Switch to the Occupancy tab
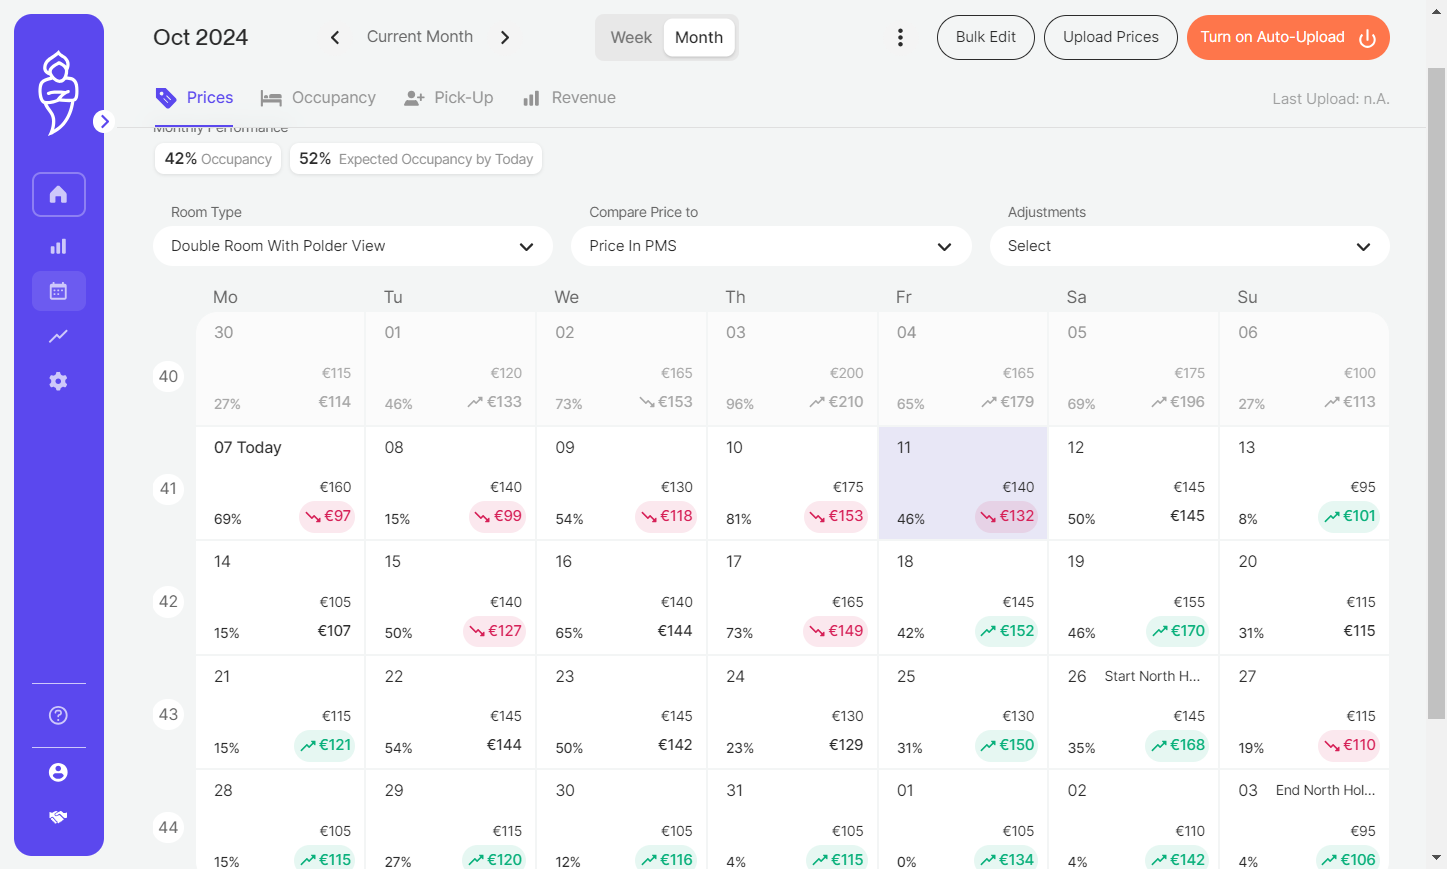Viewport: 1447px width, 869px height. click(318, 97)
